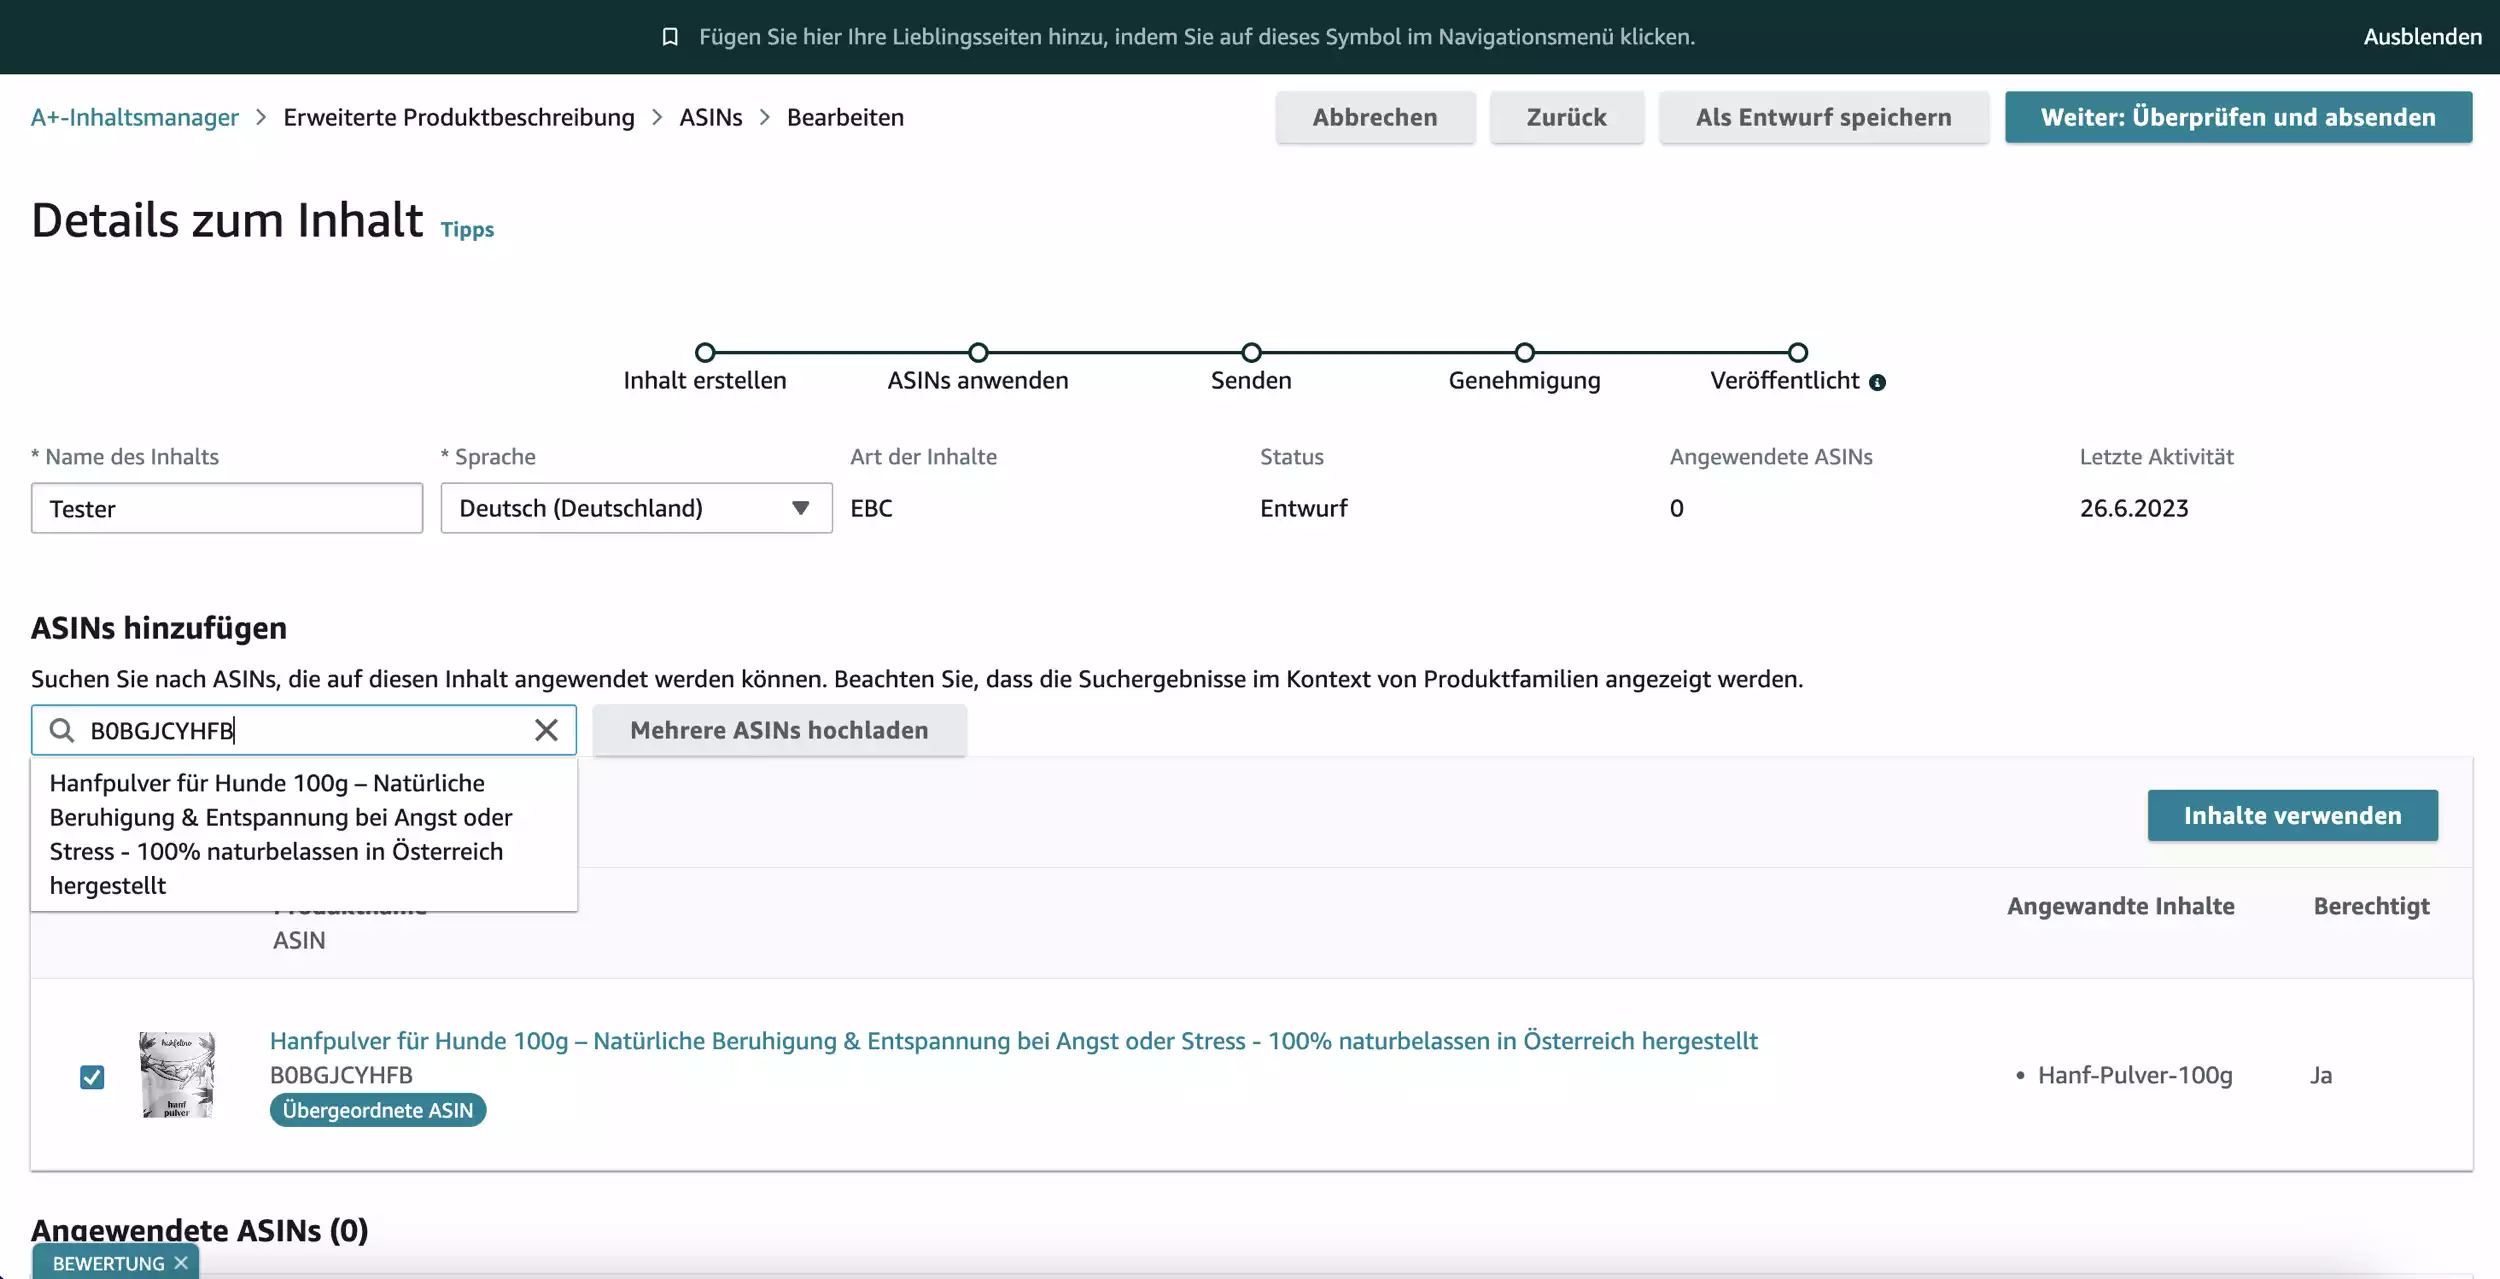Click the Berechtigt column header

2371,906
